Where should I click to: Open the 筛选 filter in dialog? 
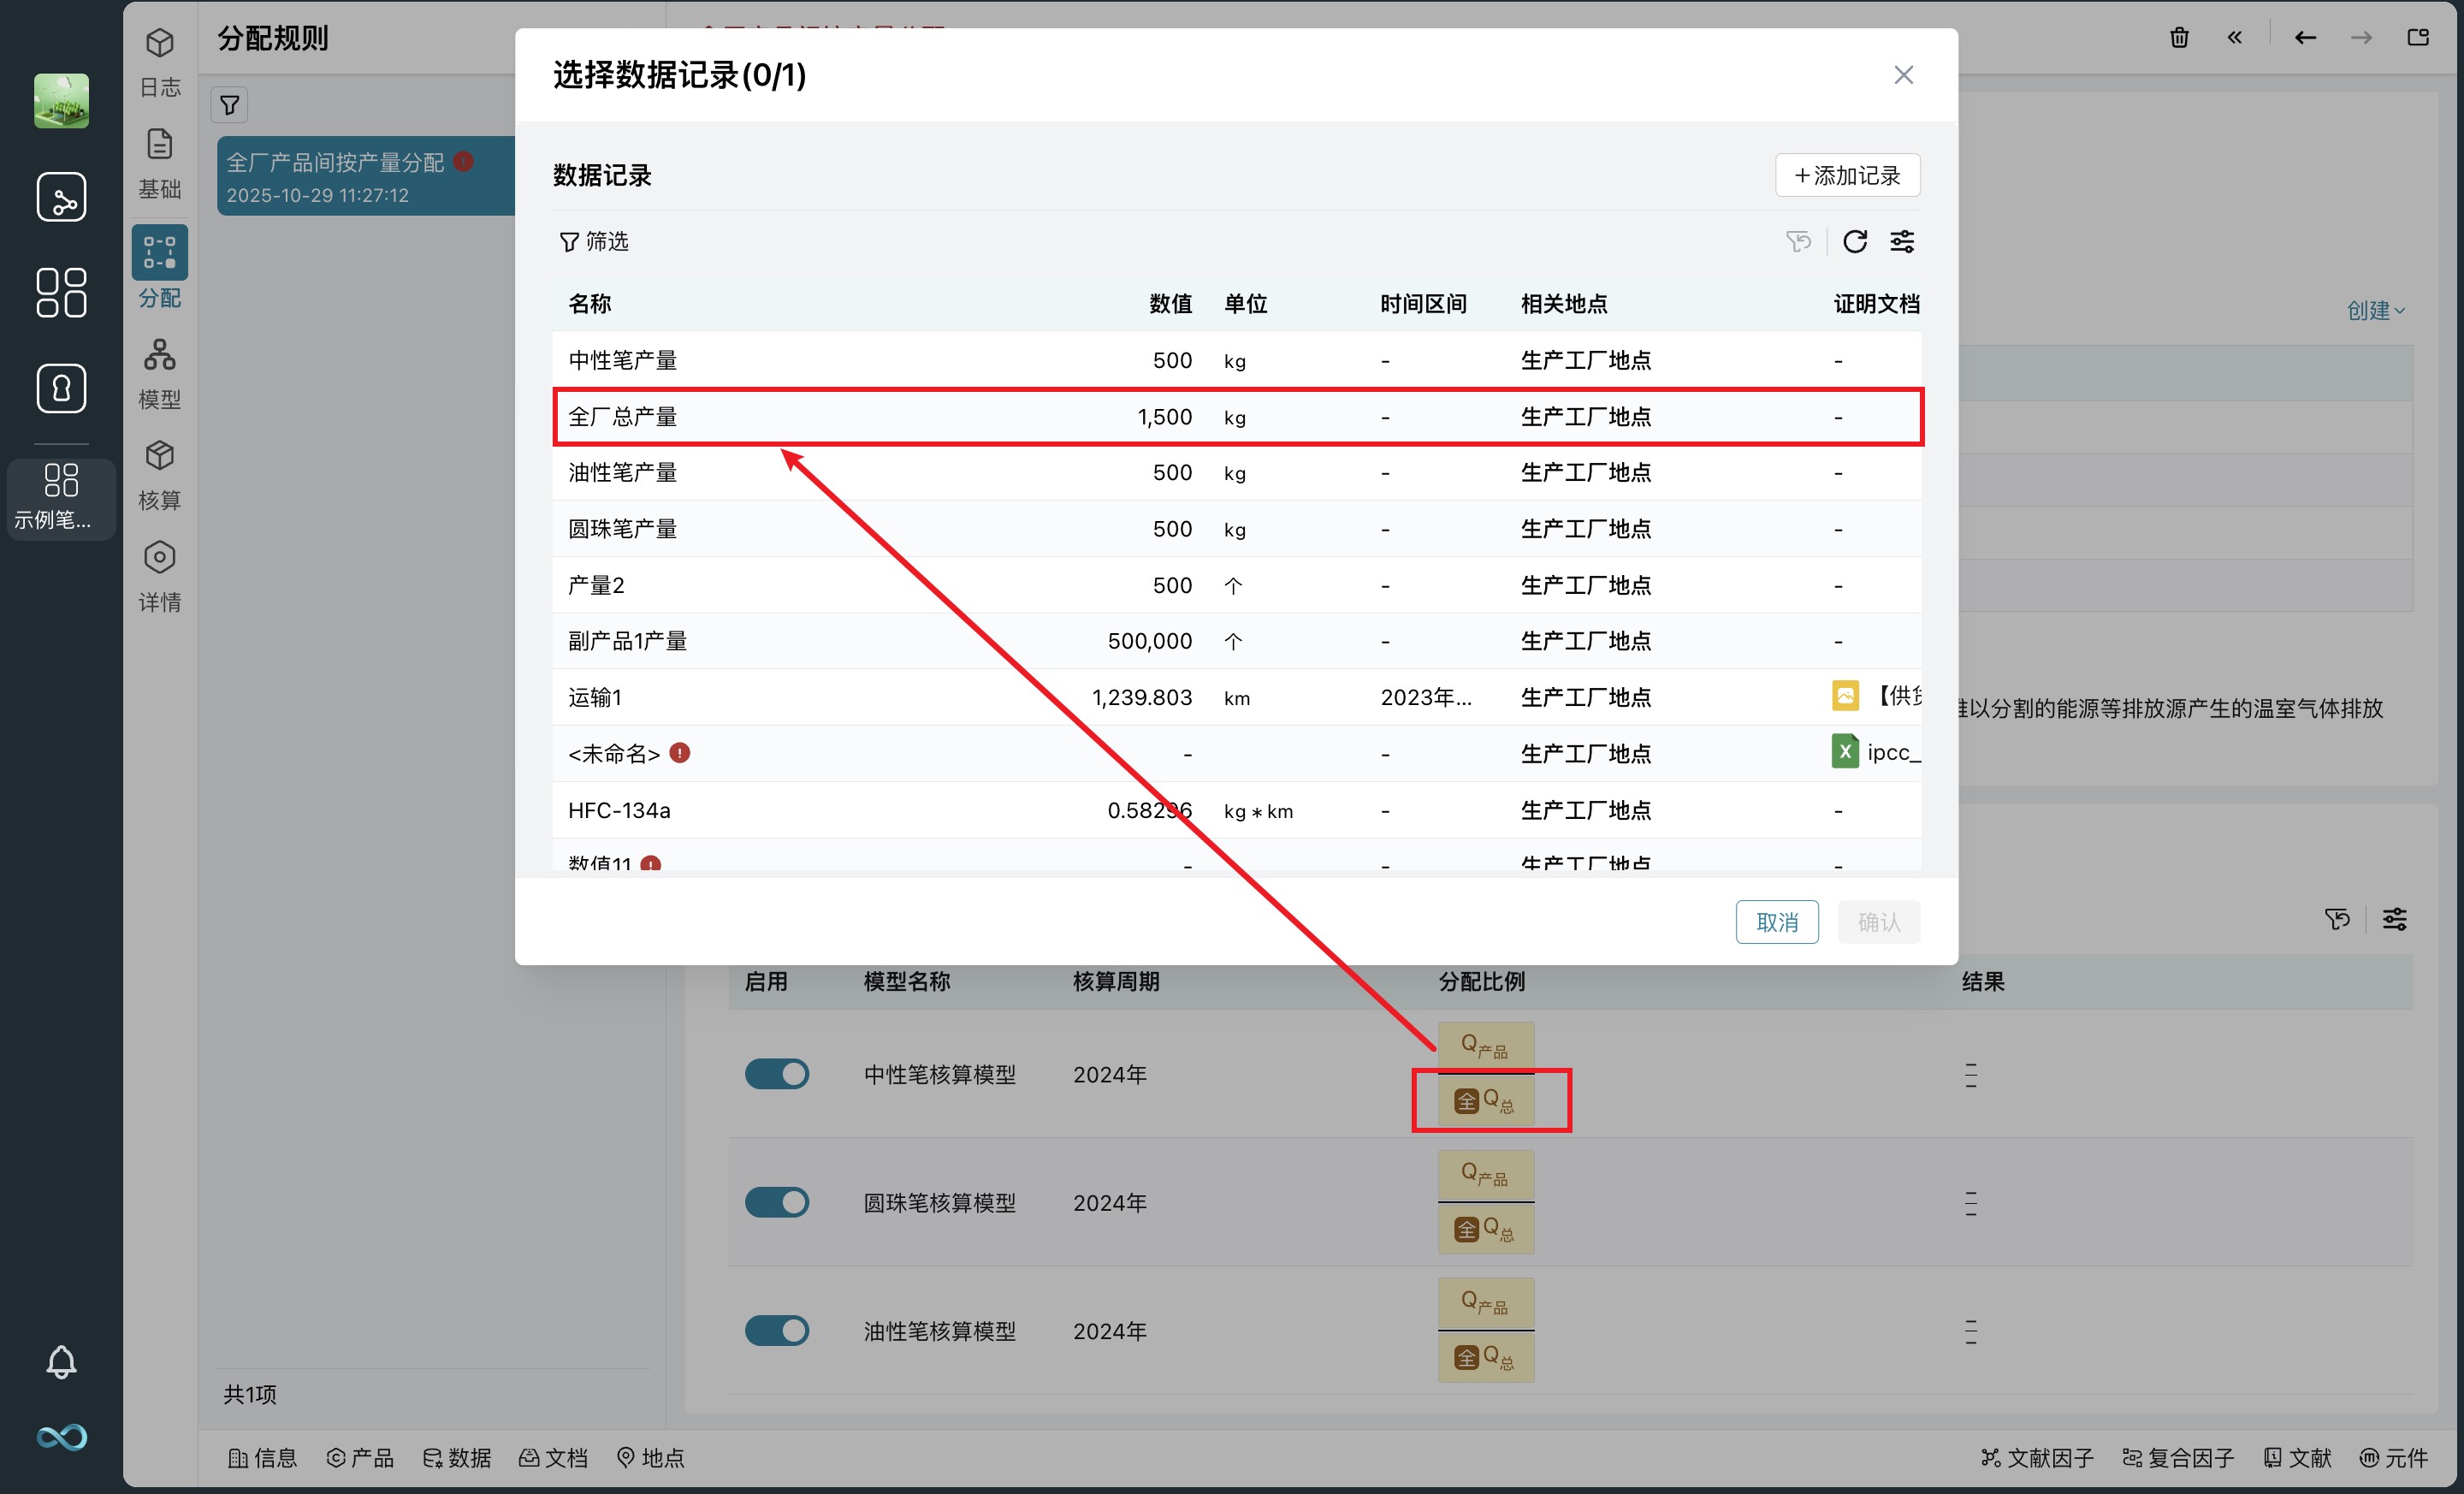(x=594, y=241)
